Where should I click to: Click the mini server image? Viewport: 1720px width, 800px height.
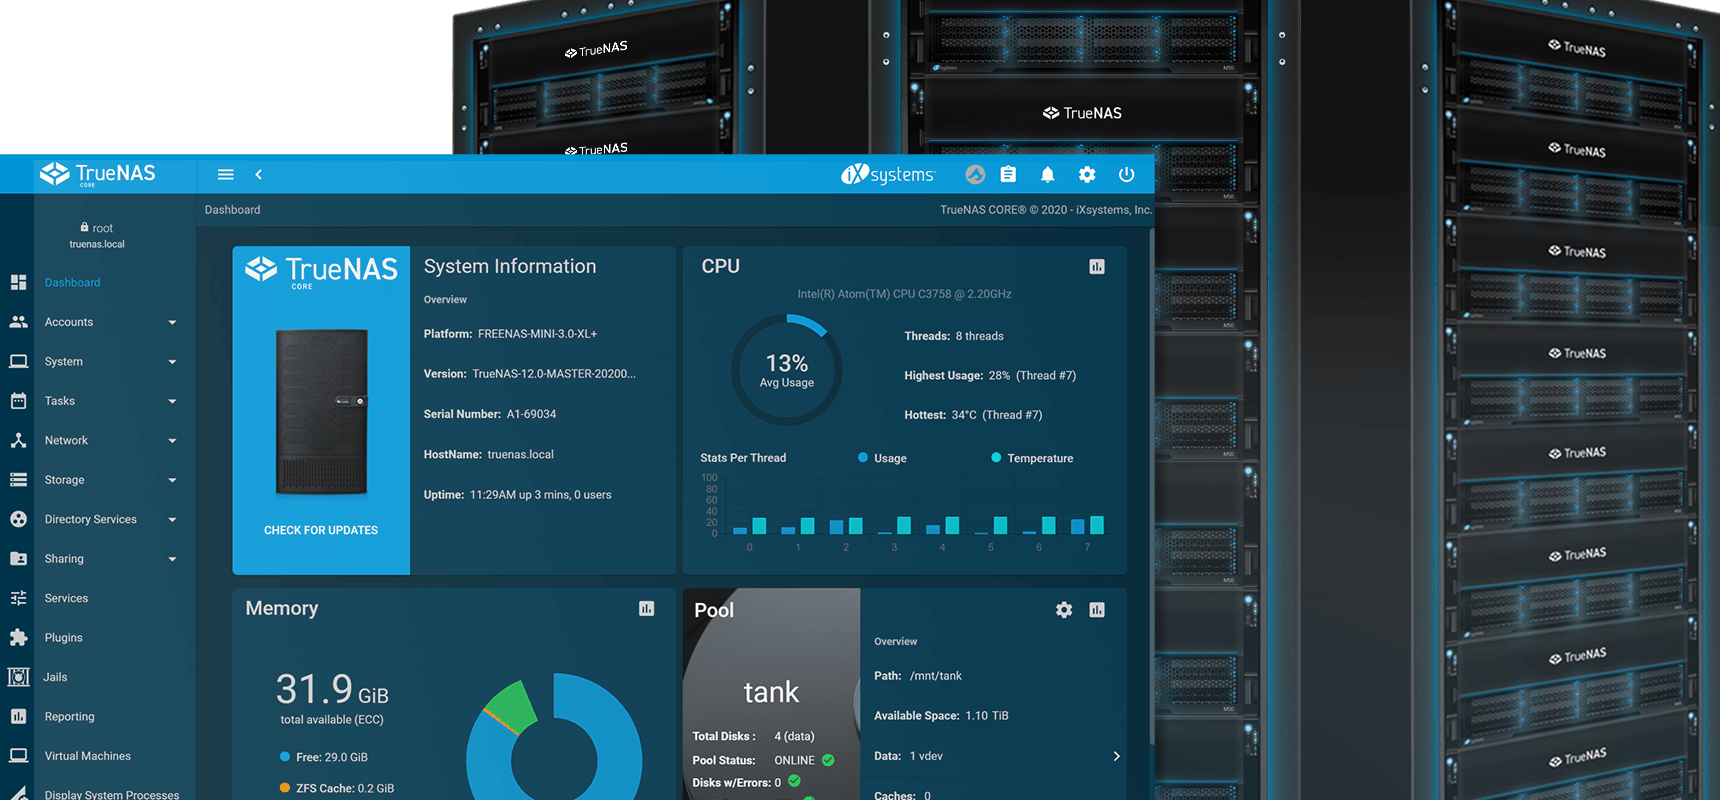point(321,412)
